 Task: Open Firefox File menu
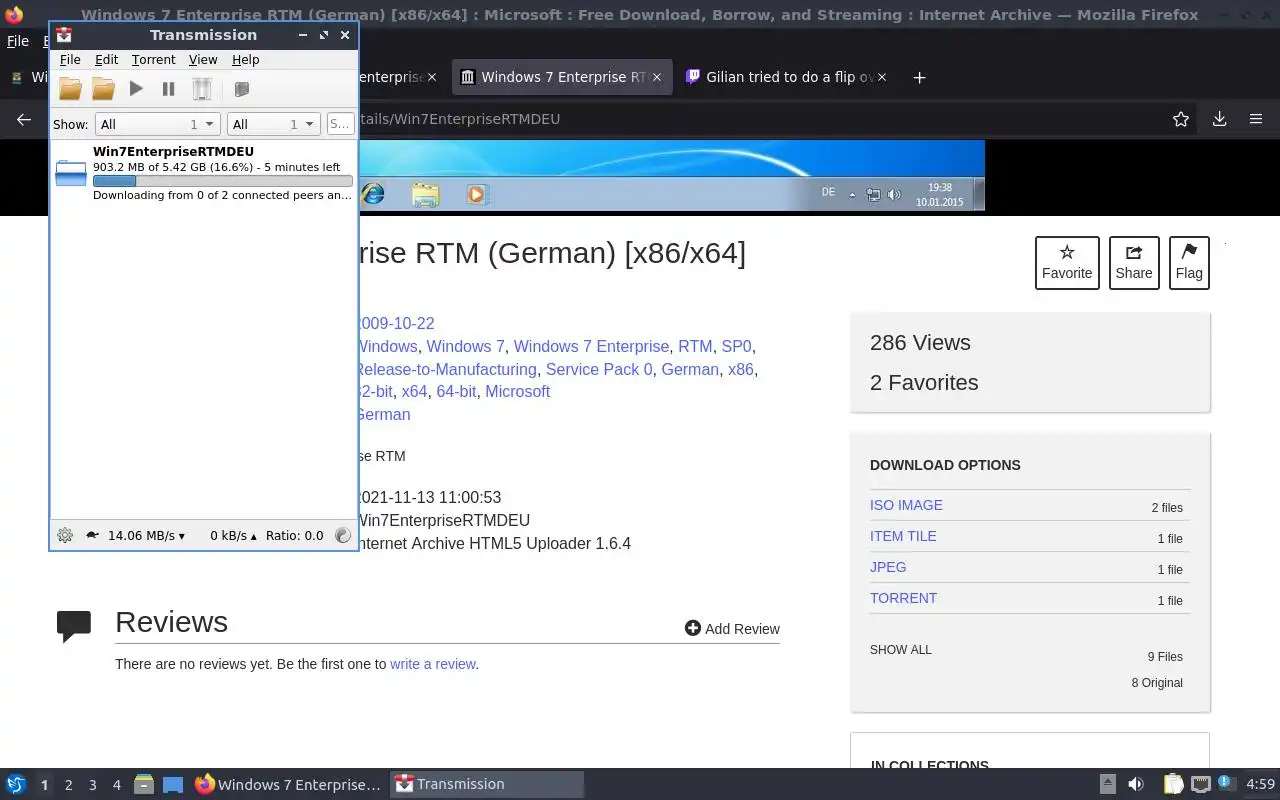coord(18,41)
